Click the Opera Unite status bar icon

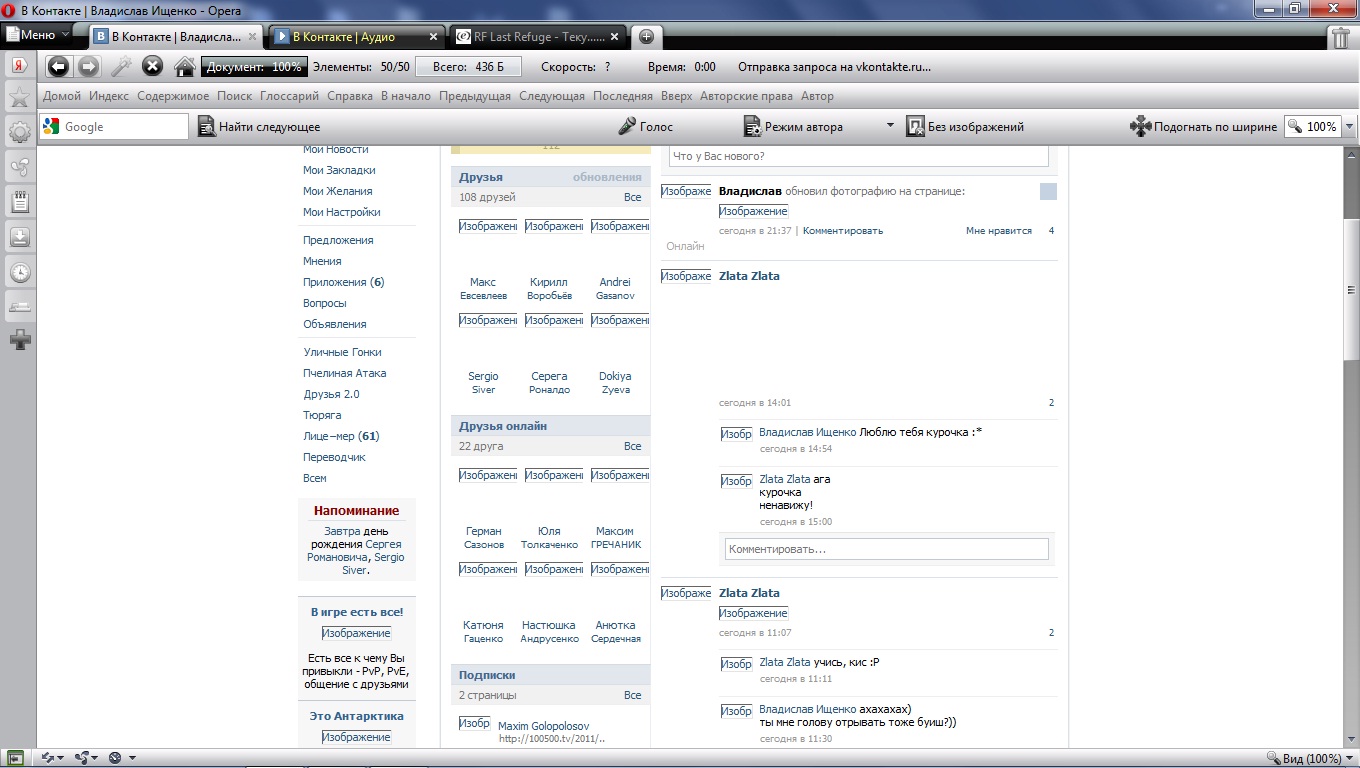click(82, 758)
